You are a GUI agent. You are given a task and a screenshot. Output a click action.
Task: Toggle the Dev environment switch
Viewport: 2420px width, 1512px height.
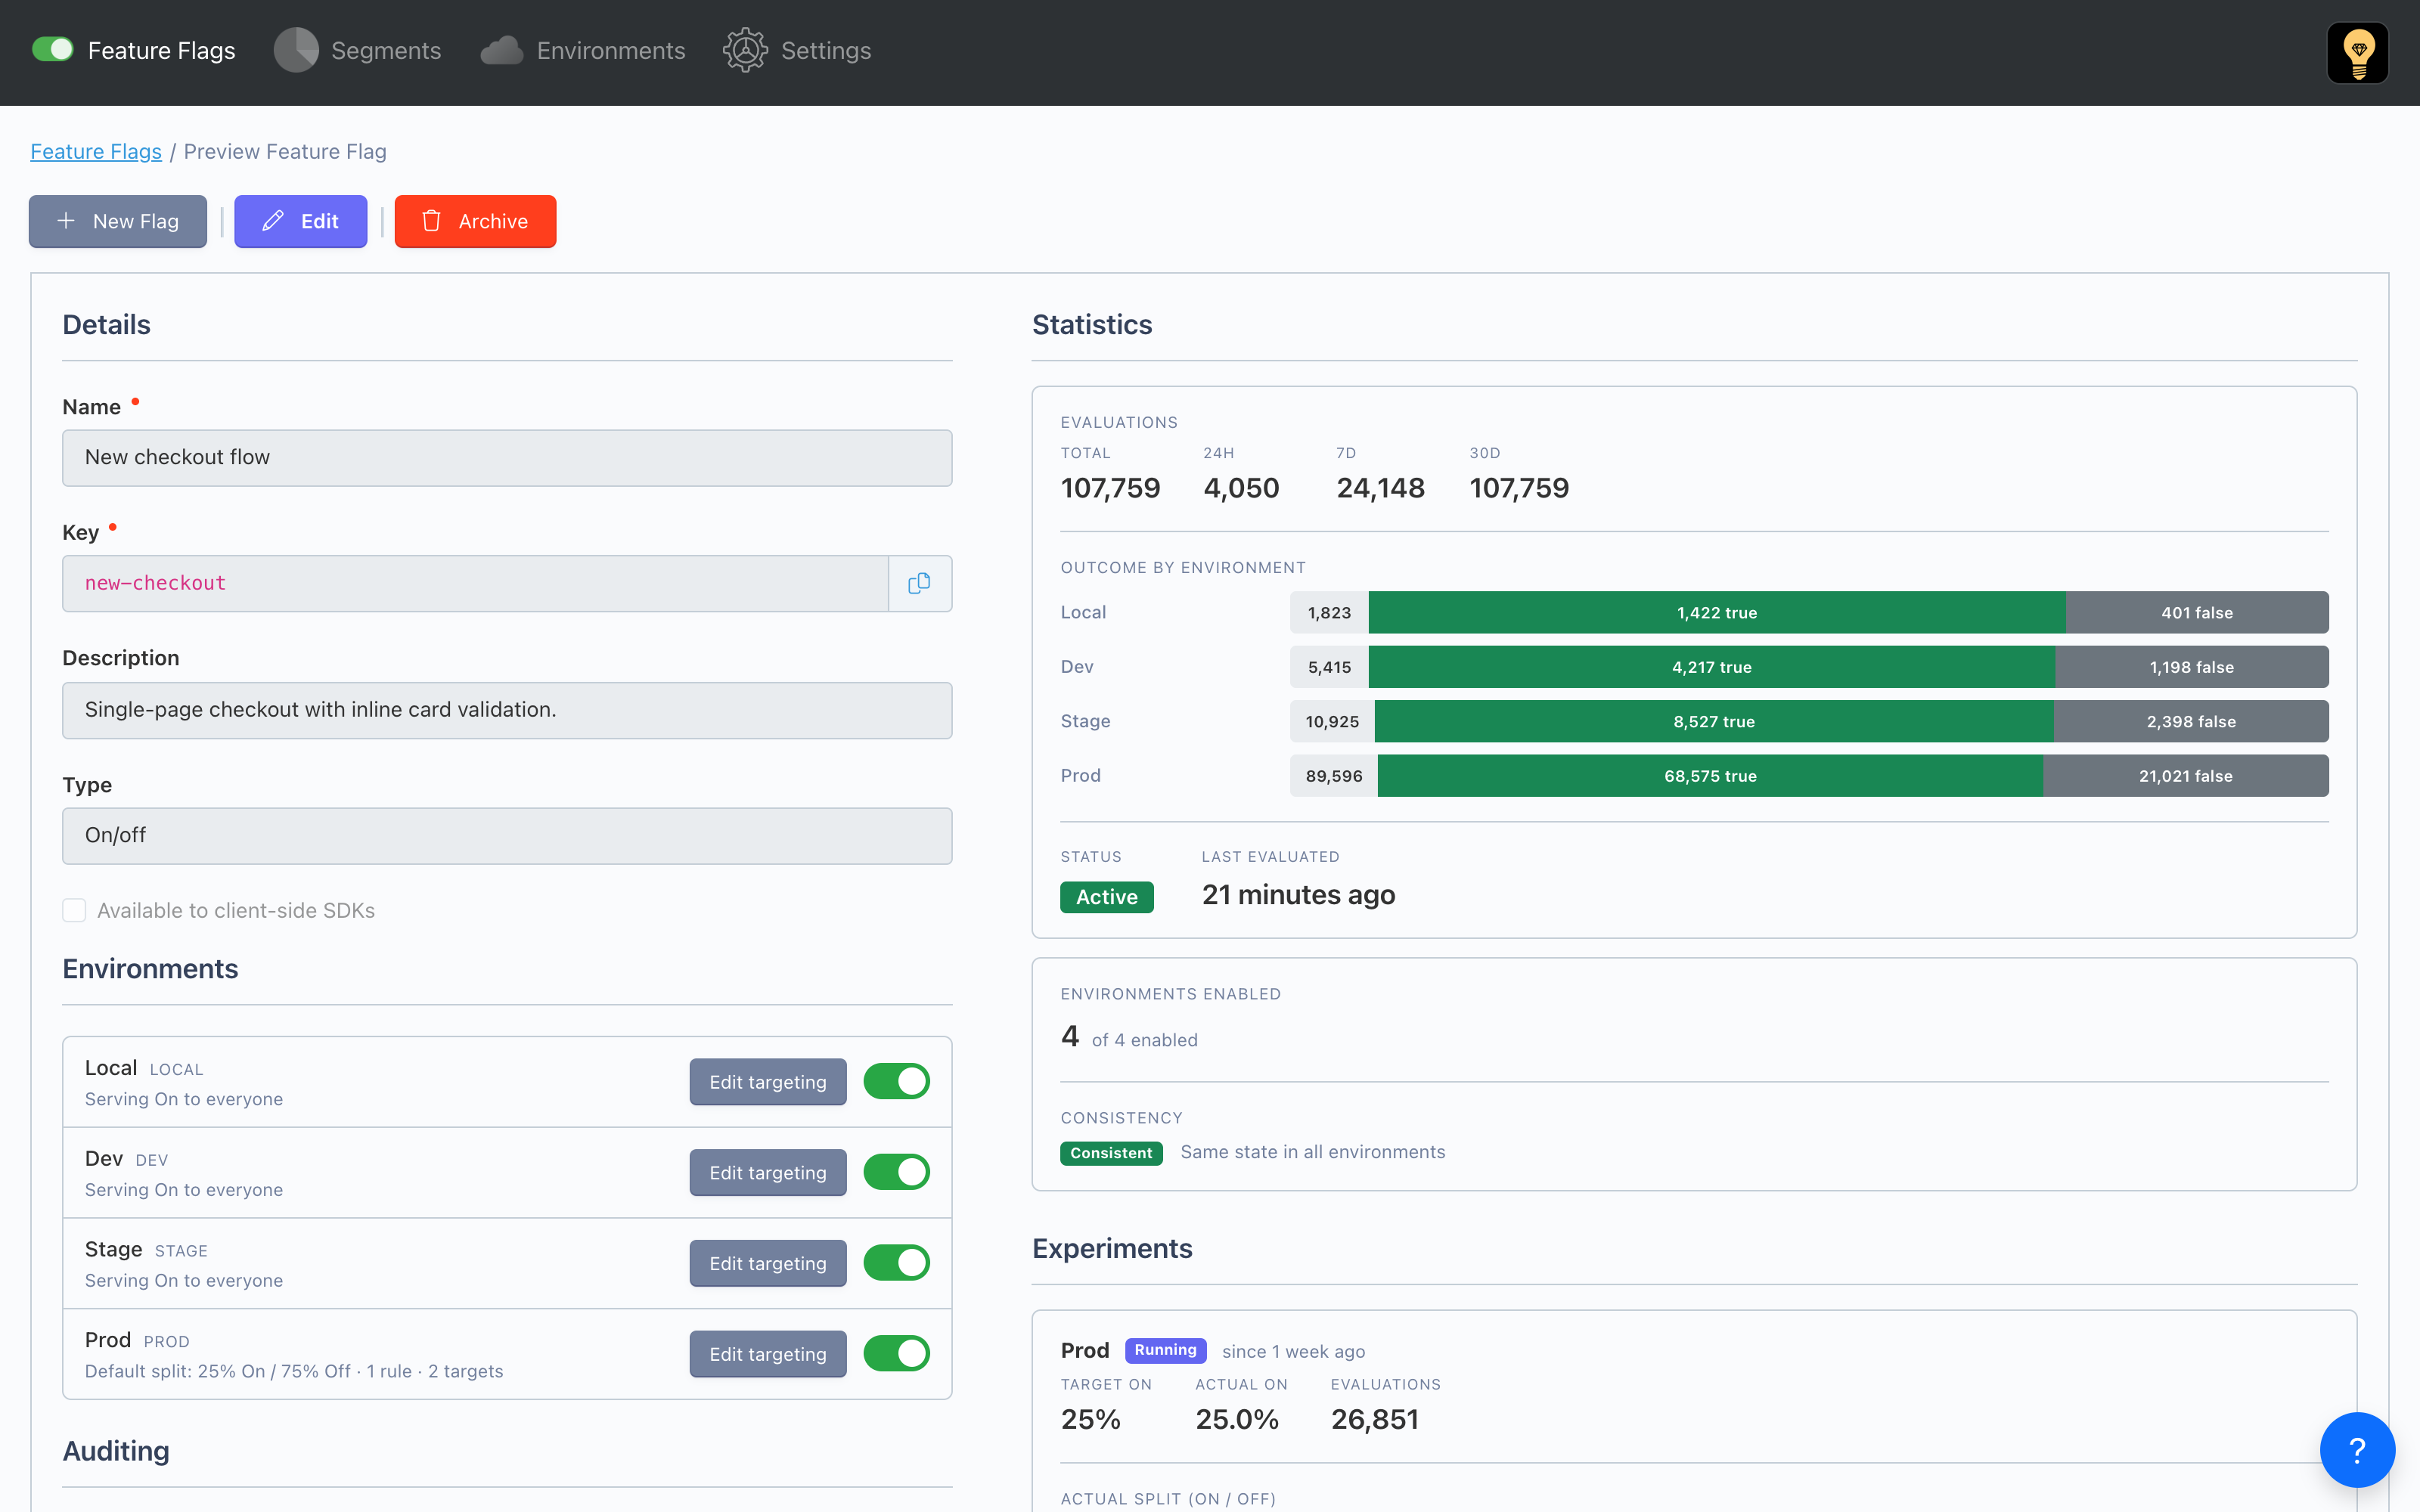click(896, 1172)
